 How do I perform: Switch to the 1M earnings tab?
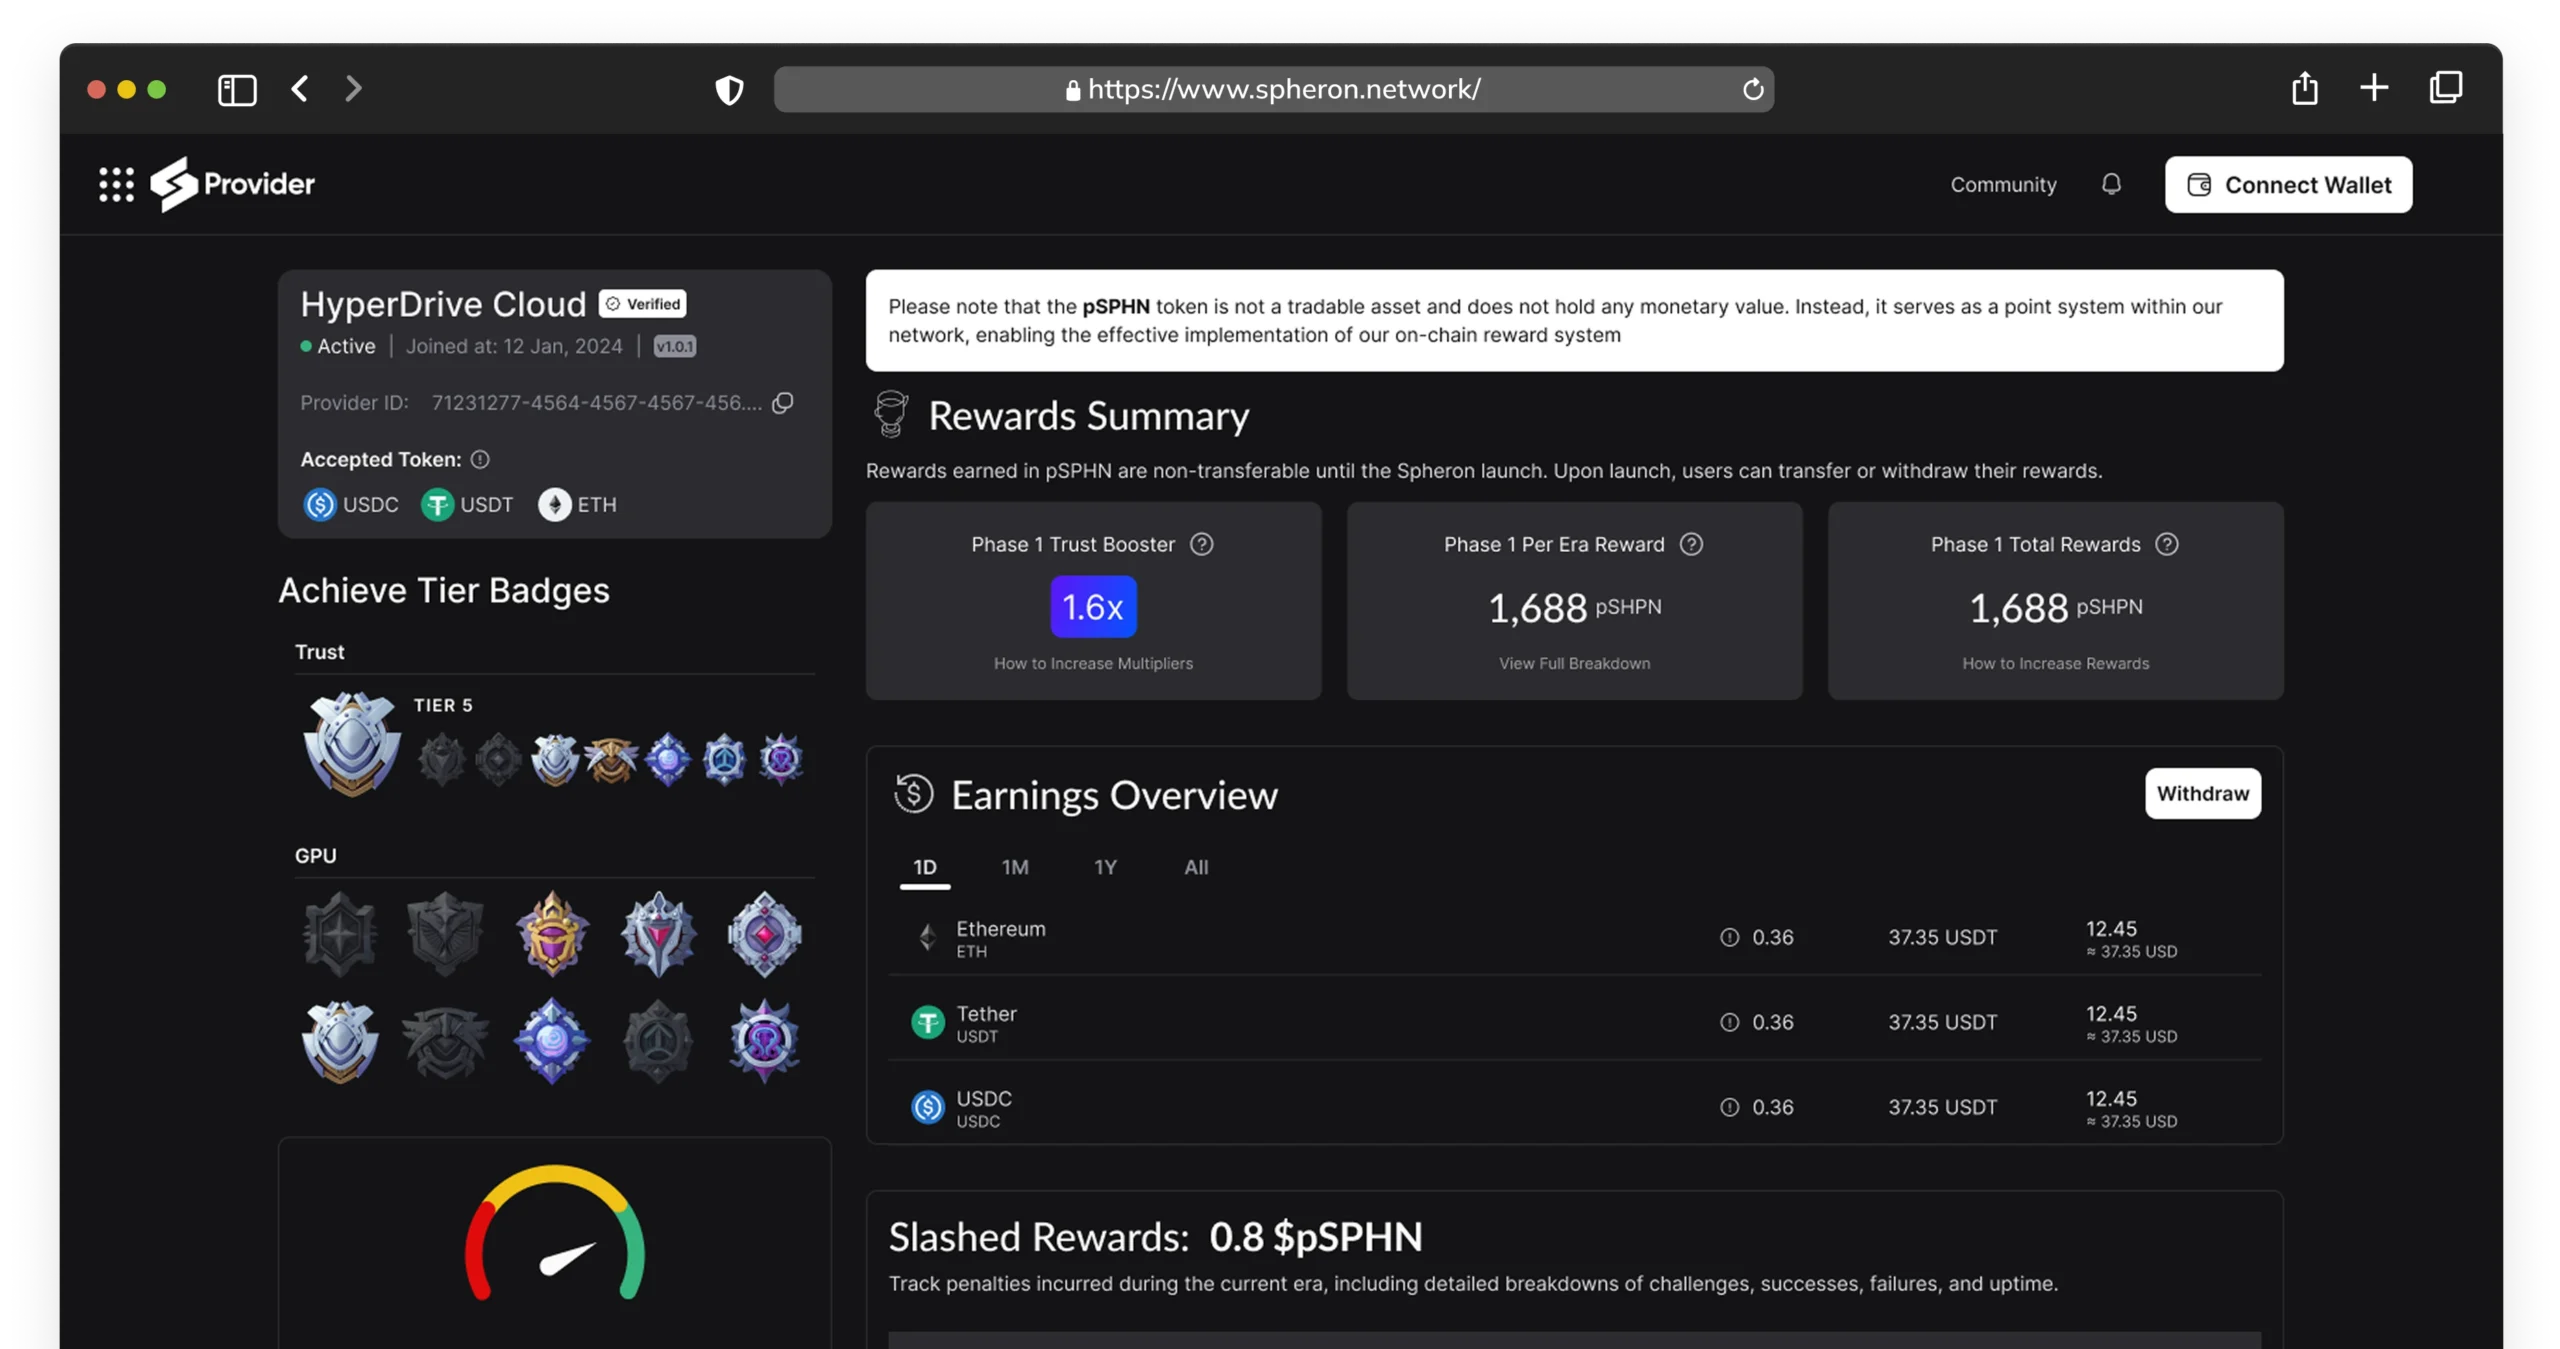[x=1015, y=867]
